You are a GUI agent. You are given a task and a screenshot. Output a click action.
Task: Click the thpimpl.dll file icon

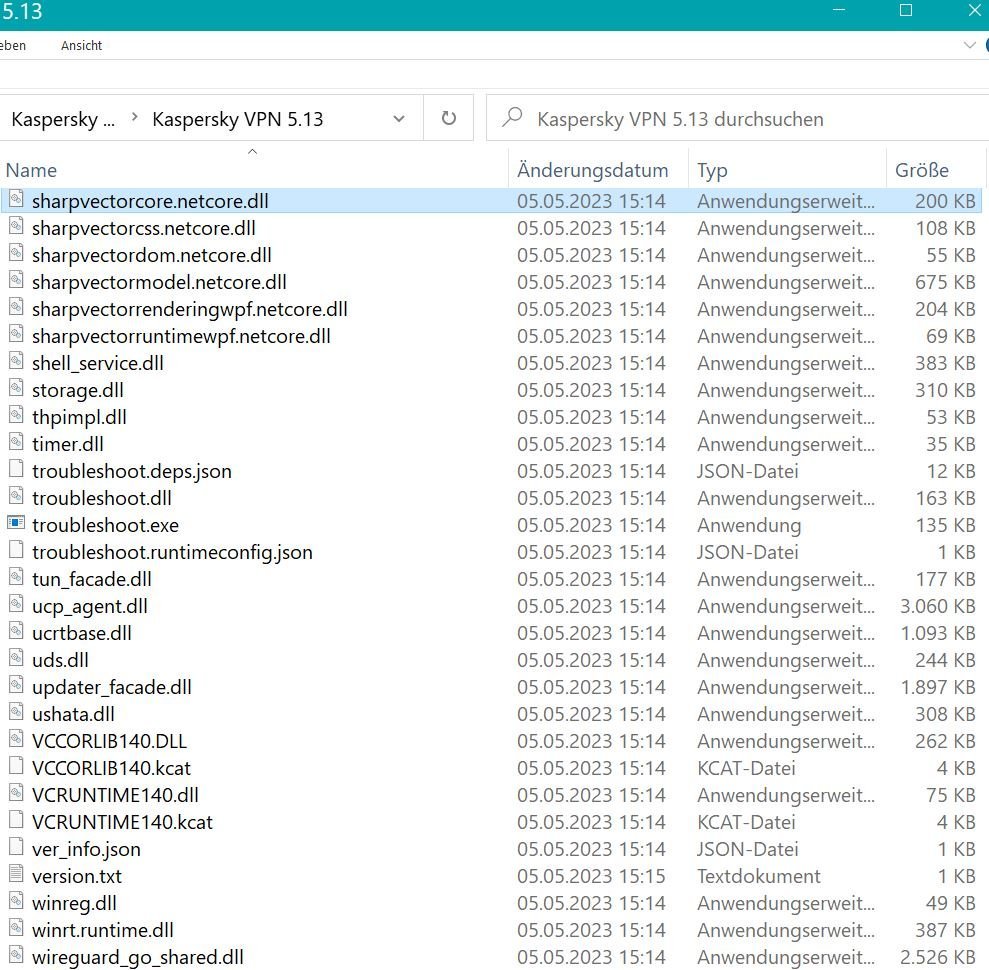point(16,415)
